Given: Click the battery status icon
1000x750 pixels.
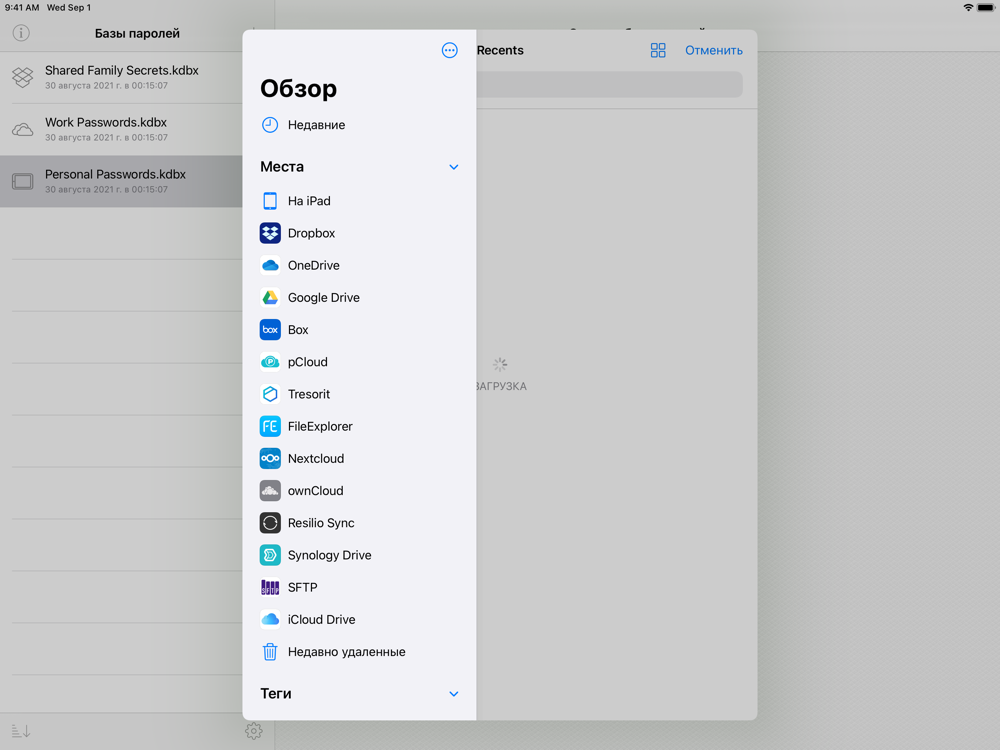Looking at the screenshot, I should (x=986, y=8).
